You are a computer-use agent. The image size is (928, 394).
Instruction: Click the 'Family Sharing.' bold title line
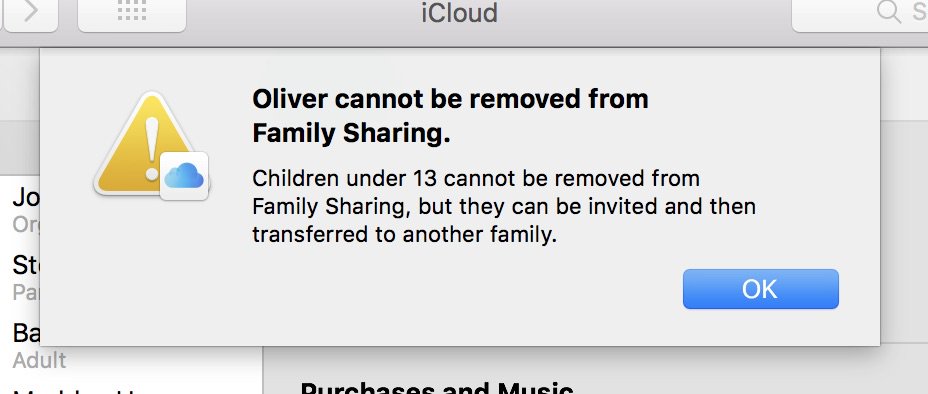tap(352, 134)
